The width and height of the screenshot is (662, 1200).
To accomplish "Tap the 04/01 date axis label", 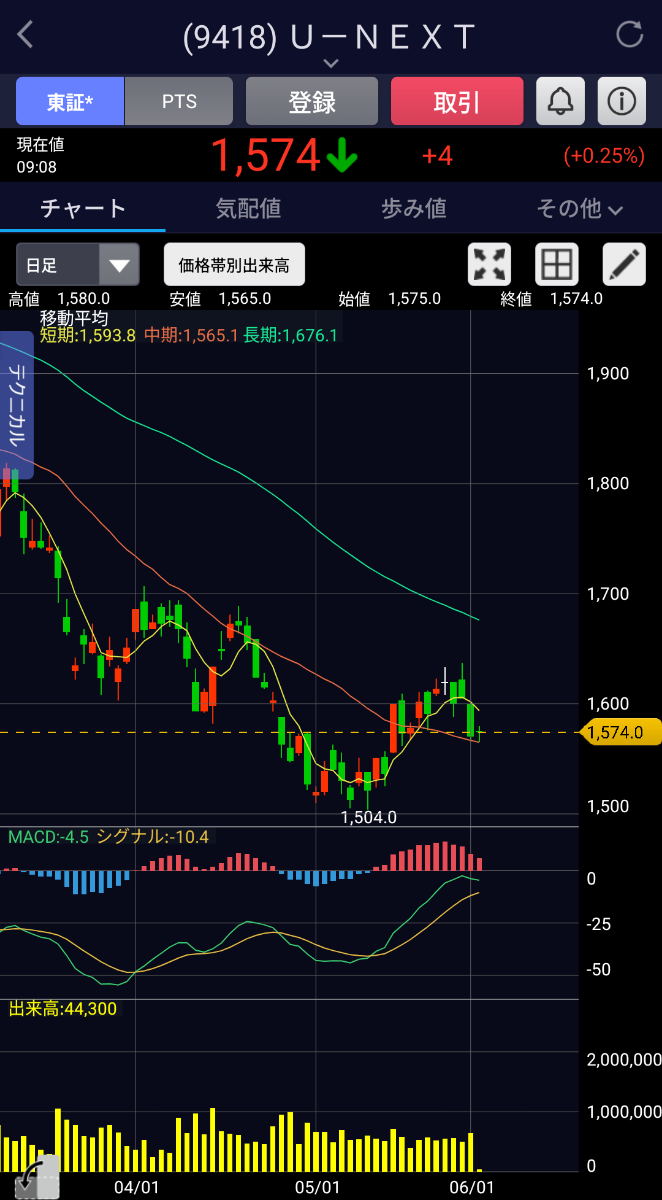I will (137, 1187).
